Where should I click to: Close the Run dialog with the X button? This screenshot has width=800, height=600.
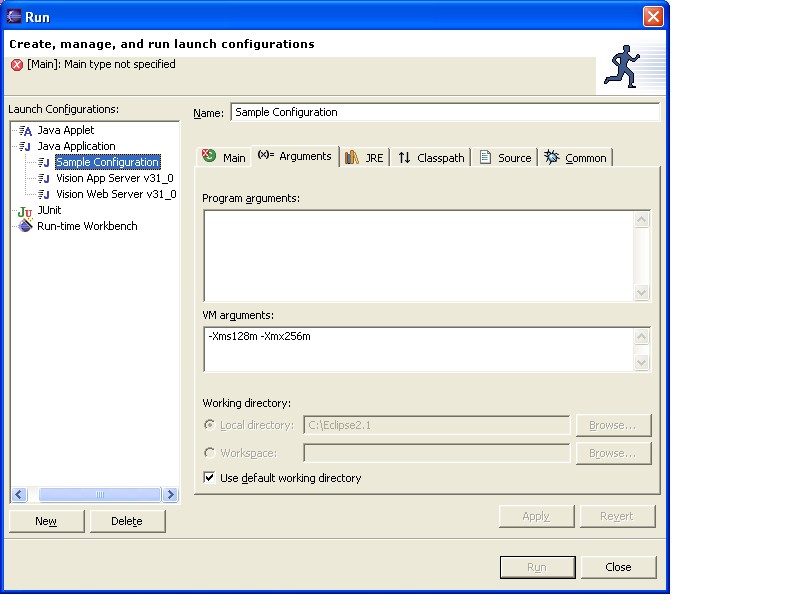point(654,16)
